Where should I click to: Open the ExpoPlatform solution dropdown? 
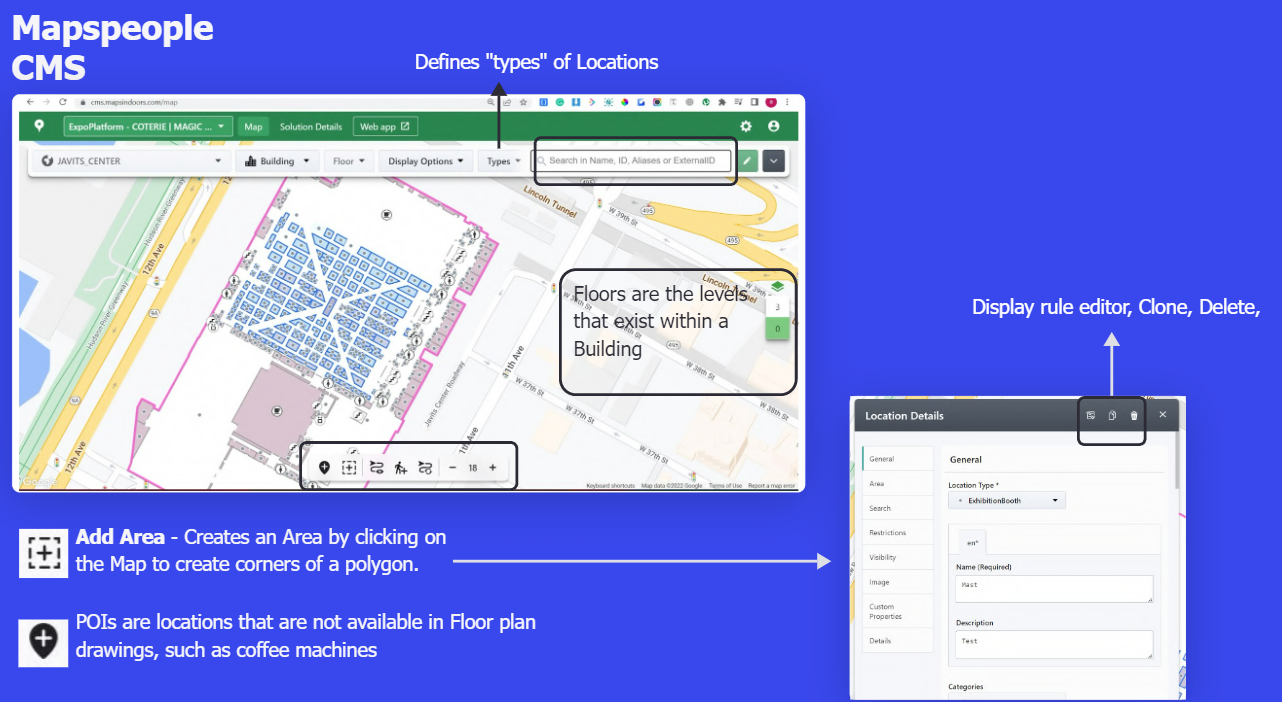point(148,127)
